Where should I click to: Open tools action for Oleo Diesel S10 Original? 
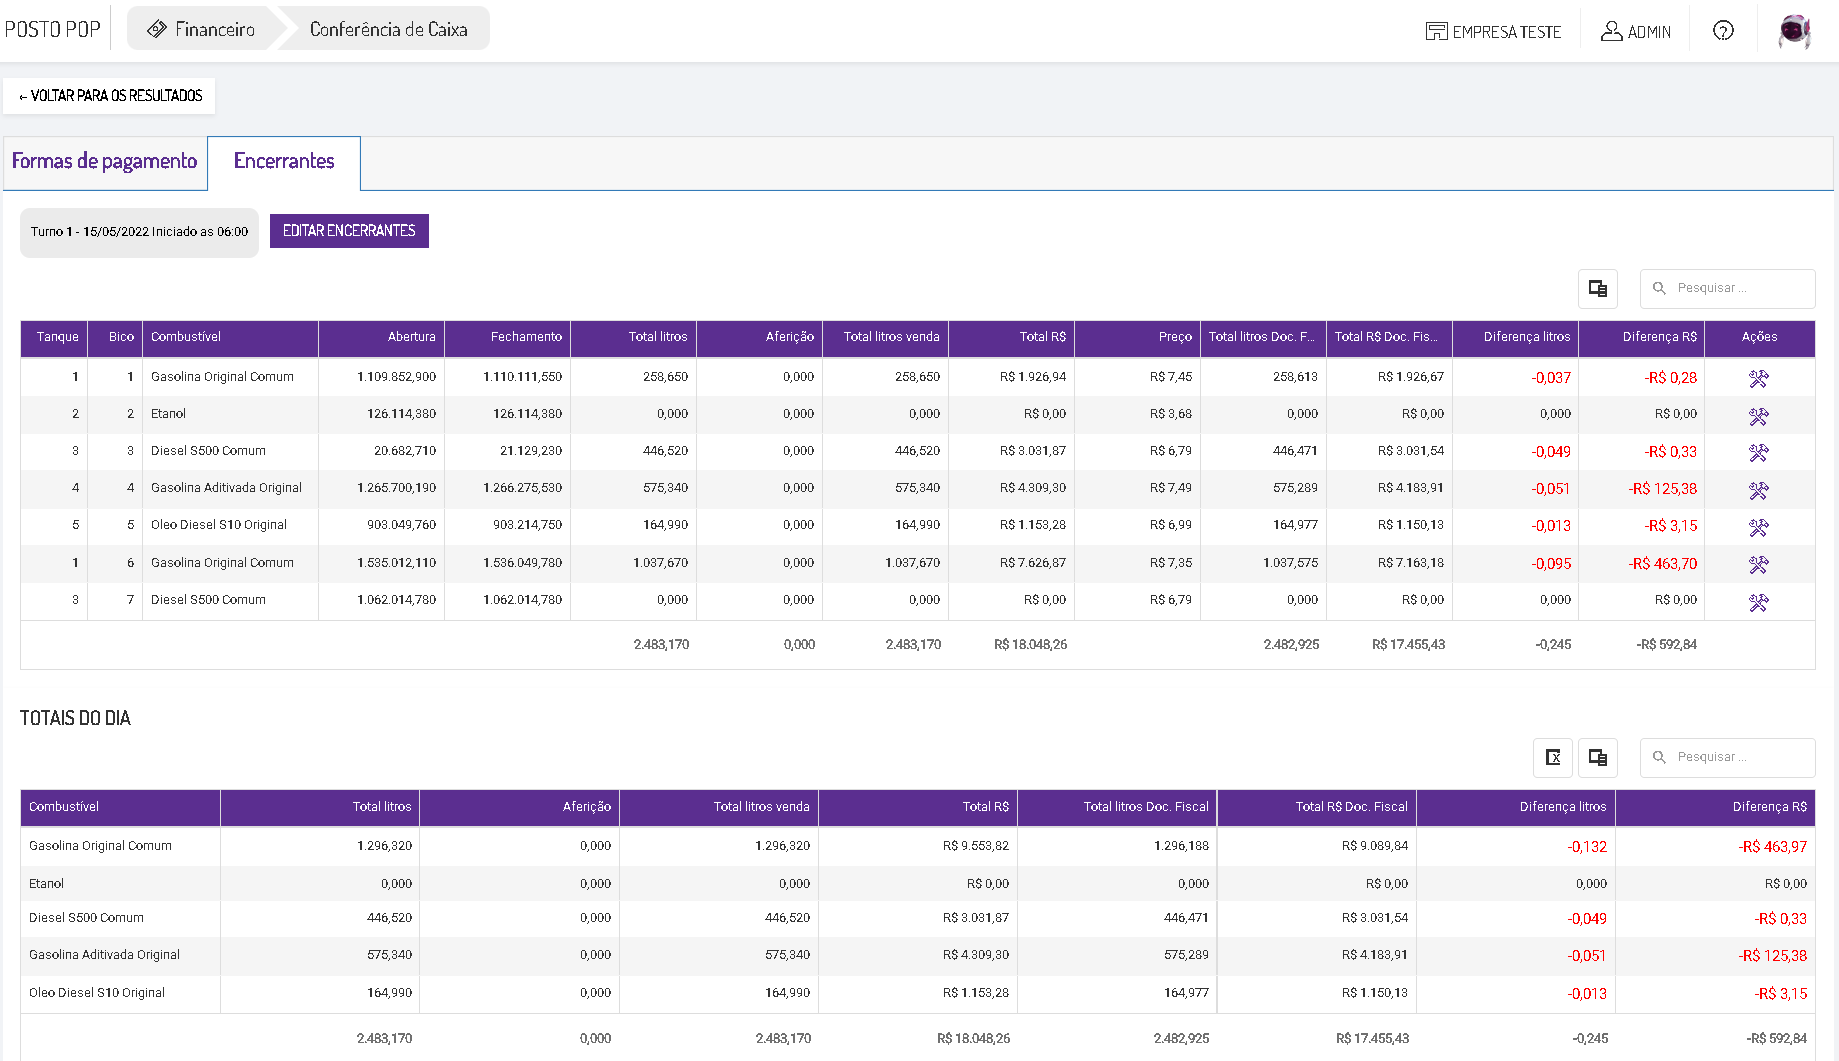tap(1758, 527)
